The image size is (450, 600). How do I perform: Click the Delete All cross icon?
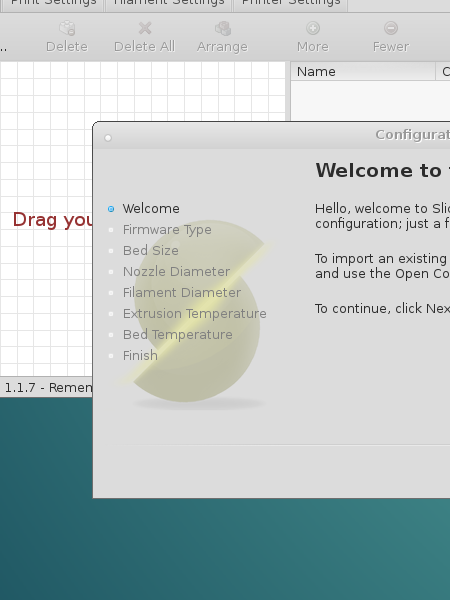(x=145, y=28)
